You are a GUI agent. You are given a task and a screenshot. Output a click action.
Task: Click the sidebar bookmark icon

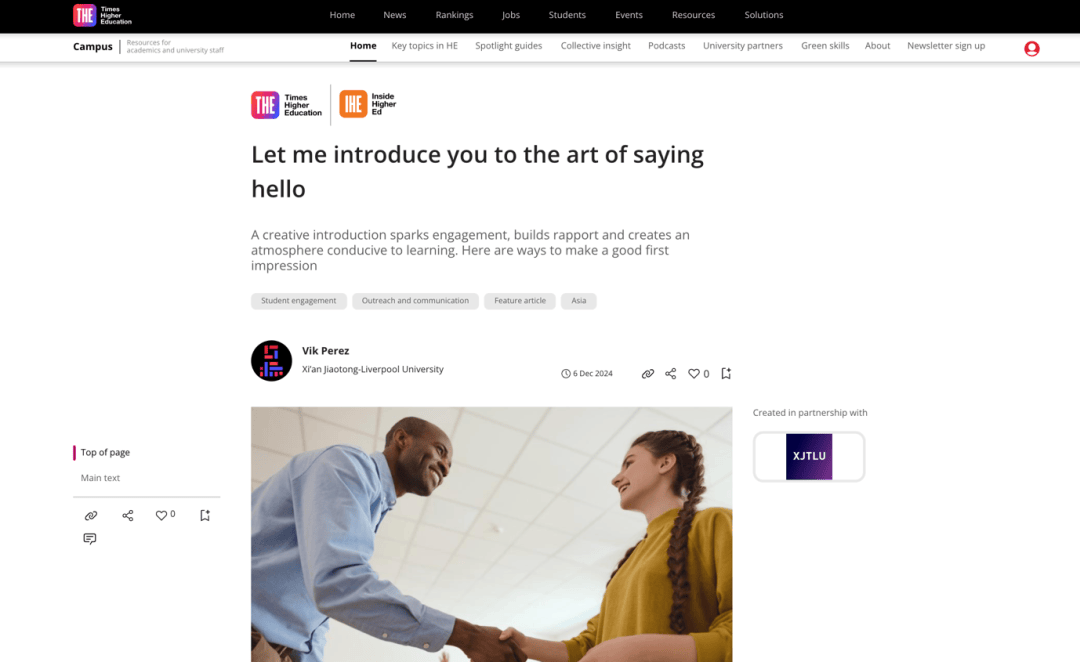click(205, 515)
